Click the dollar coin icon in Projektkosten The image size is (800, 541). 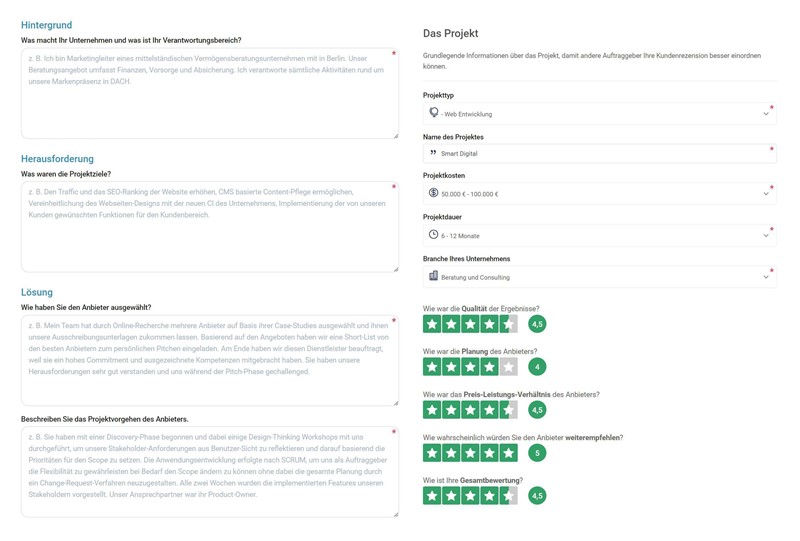(434, 192)
